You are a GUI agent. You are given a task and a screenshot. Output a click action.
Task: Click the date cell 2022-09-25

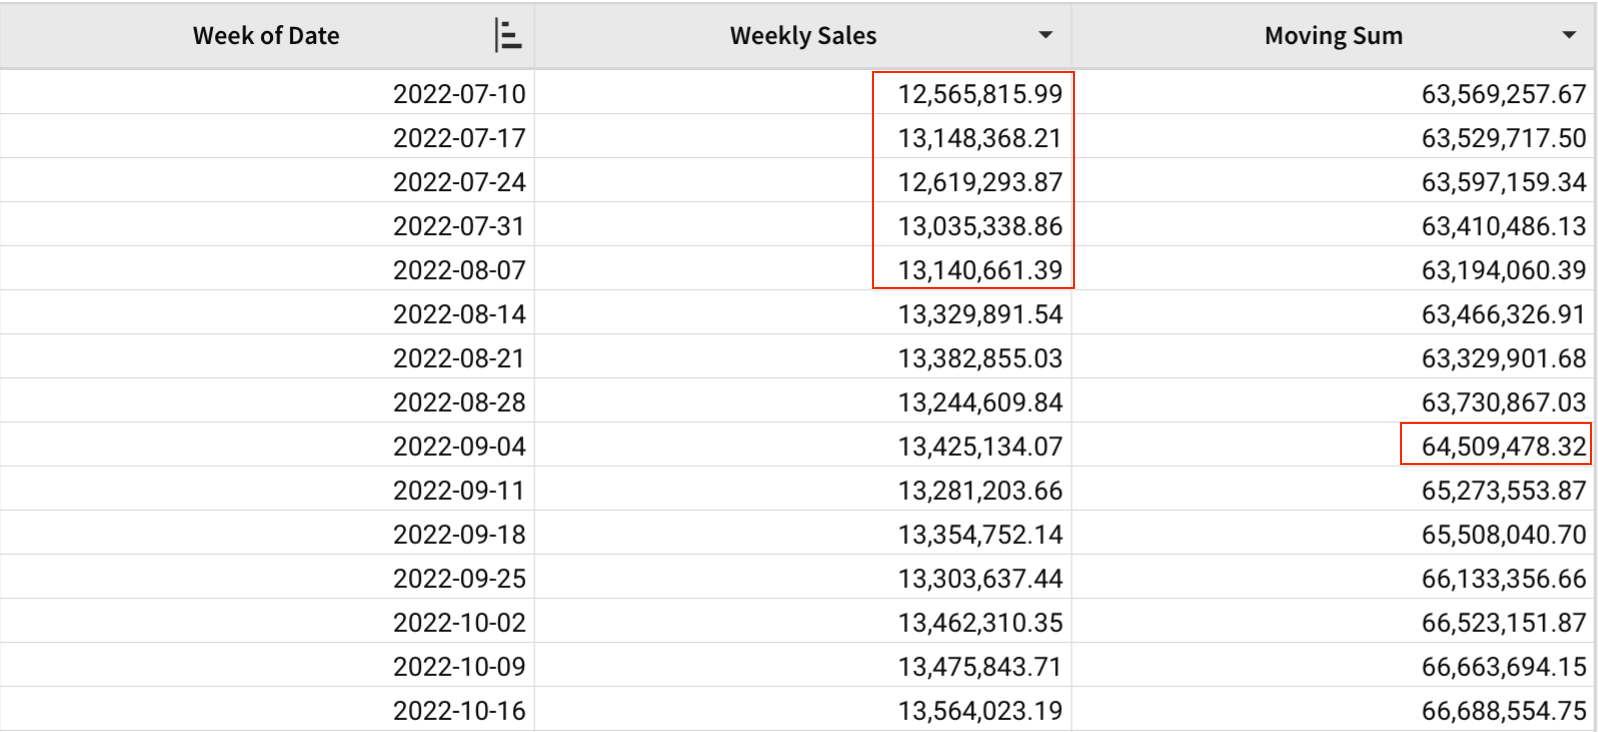(459, 578)
